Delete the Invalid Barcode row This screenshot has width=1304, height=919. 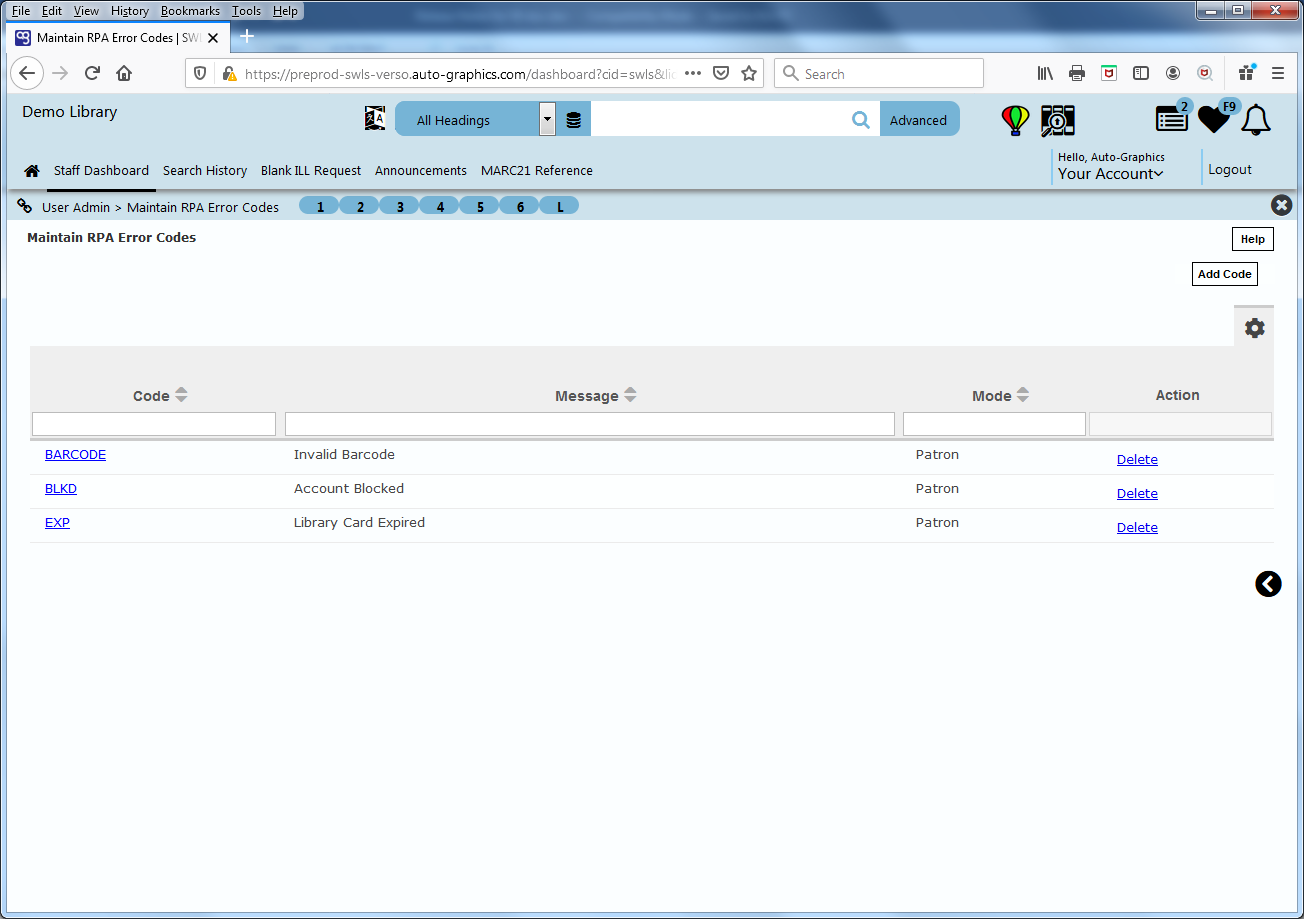pos(1137,460)
